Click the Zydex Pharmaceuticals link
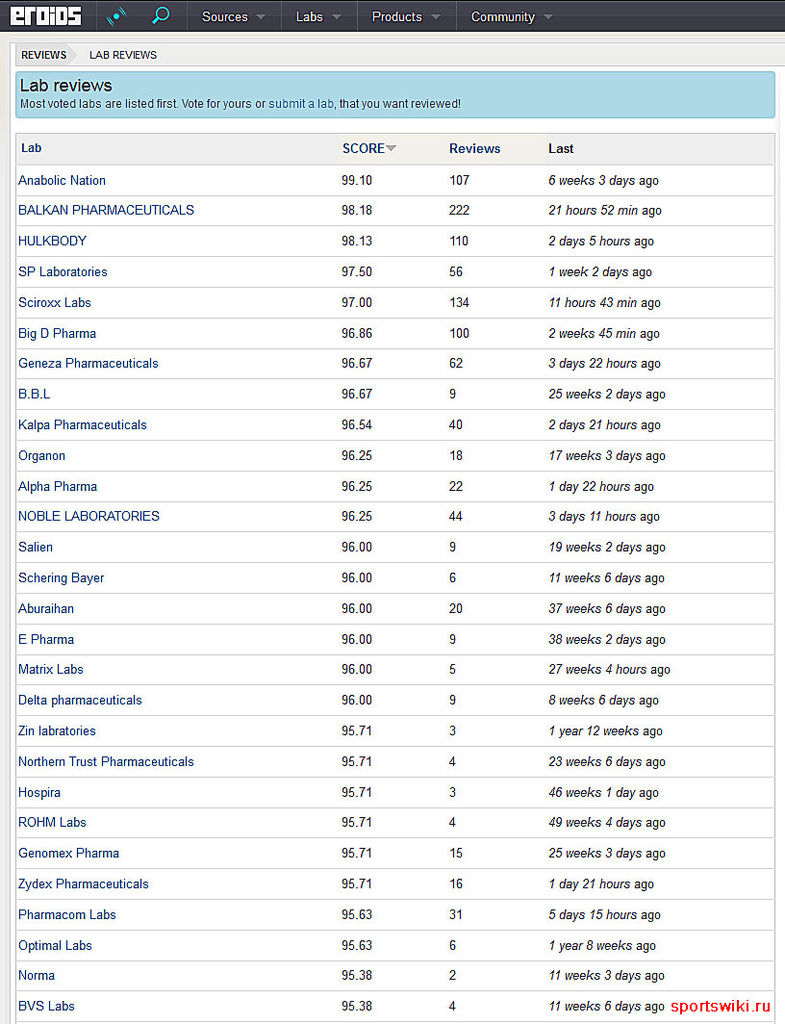Screen dimensions: 785x1024 point(83,884)
